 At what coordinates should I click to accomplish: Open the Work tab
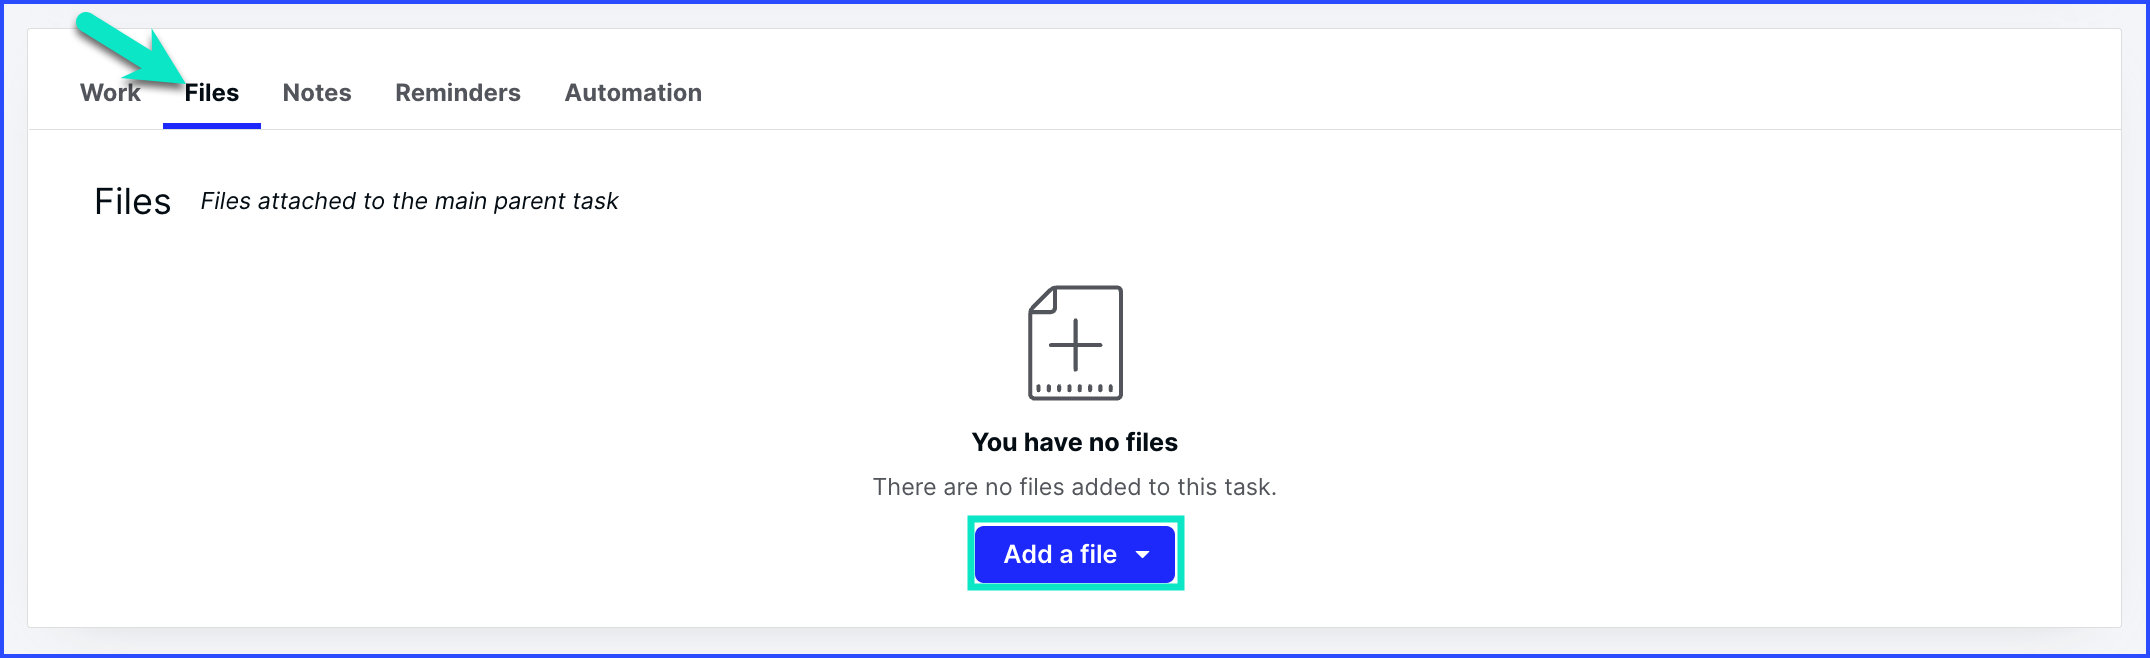coord(110,93)
